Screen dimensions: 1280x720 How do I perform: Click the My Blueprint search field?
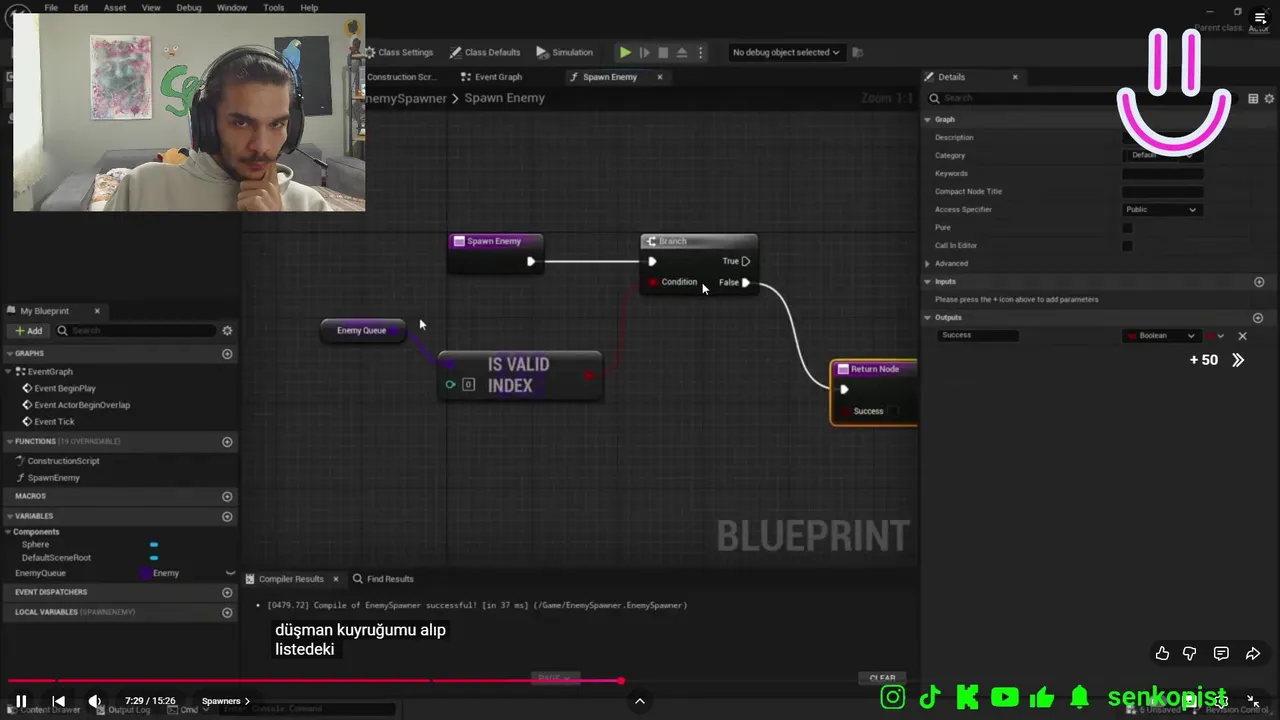[135, 331]
